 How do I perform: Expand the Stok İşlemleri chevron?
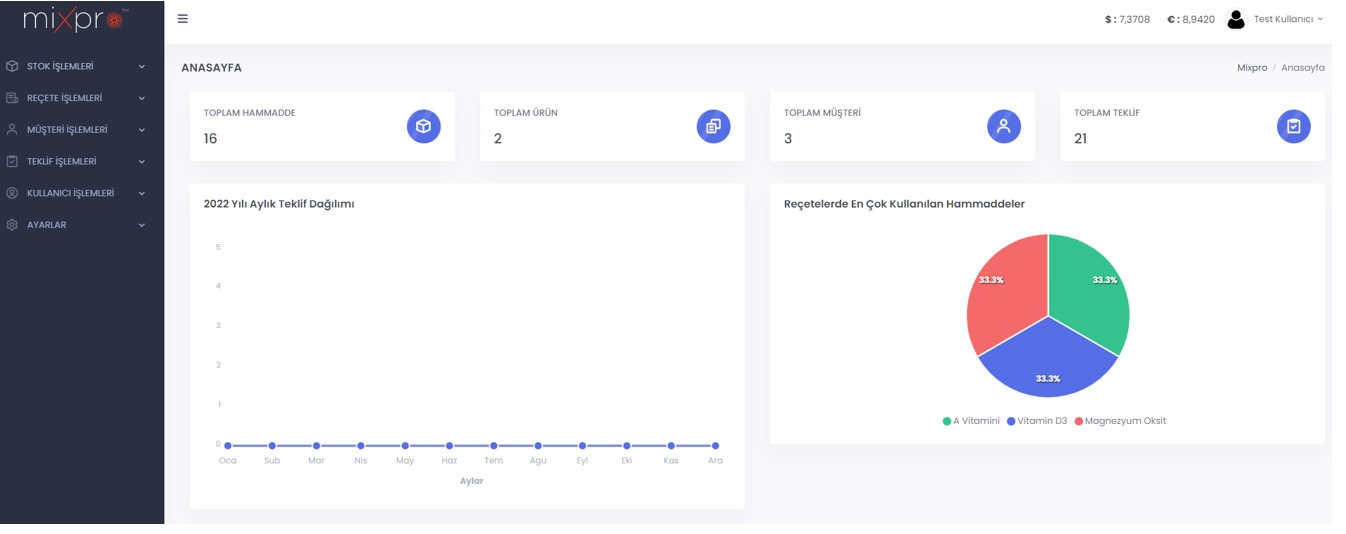point(142,67)
